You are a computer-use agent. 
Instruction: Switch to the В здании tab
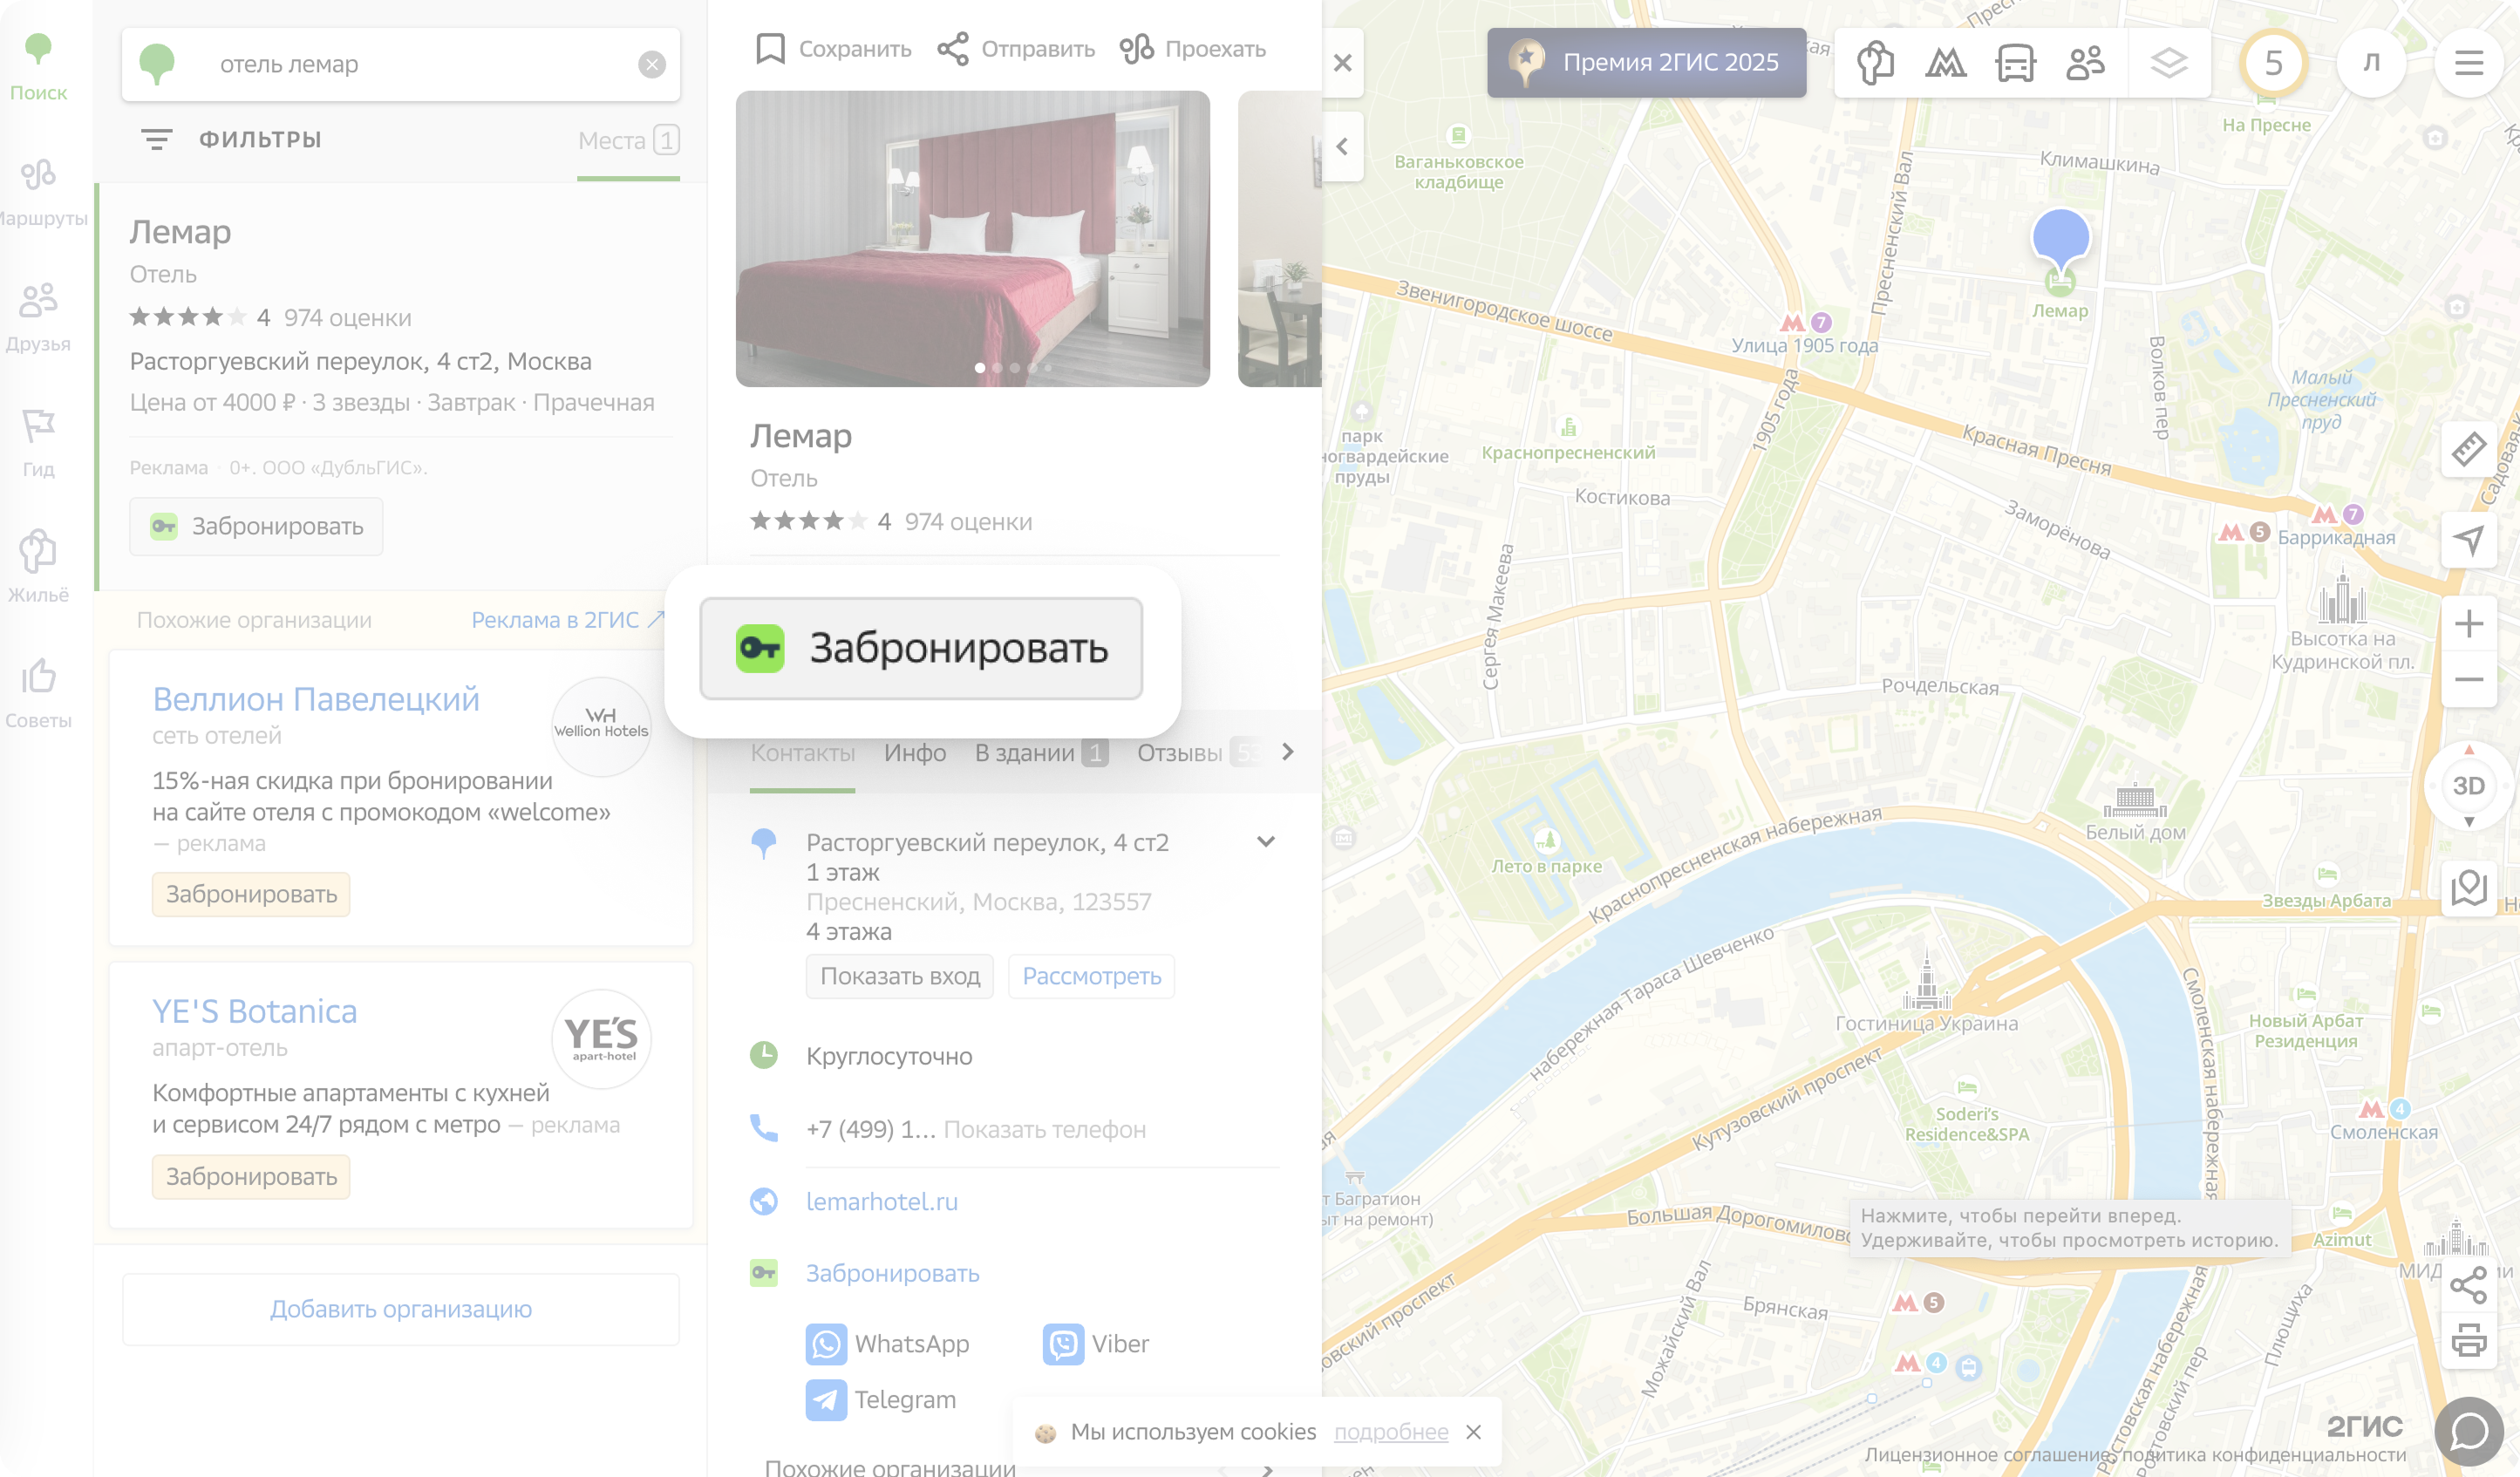tap(1041, 753)
